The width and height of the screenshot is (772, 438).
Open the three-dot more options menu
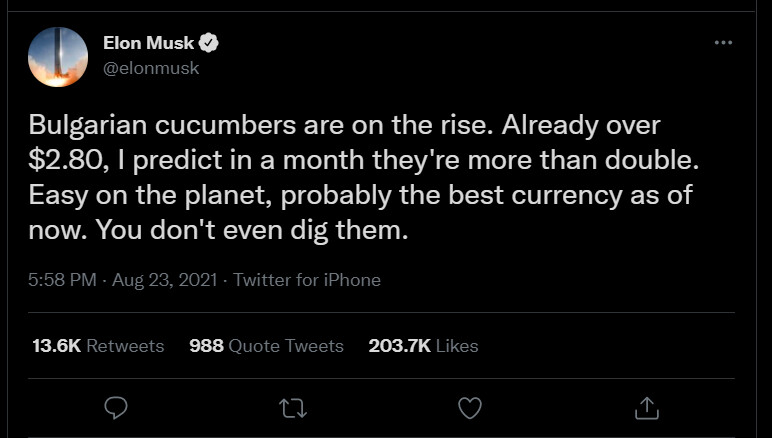(723, 43)
